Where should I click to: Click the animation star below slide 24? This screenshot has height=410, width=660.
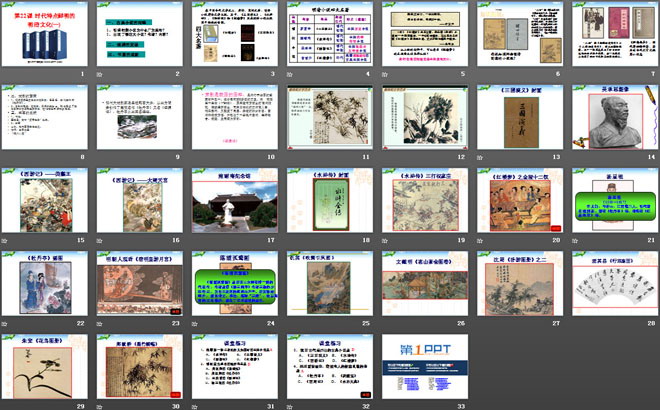(194, 323)
